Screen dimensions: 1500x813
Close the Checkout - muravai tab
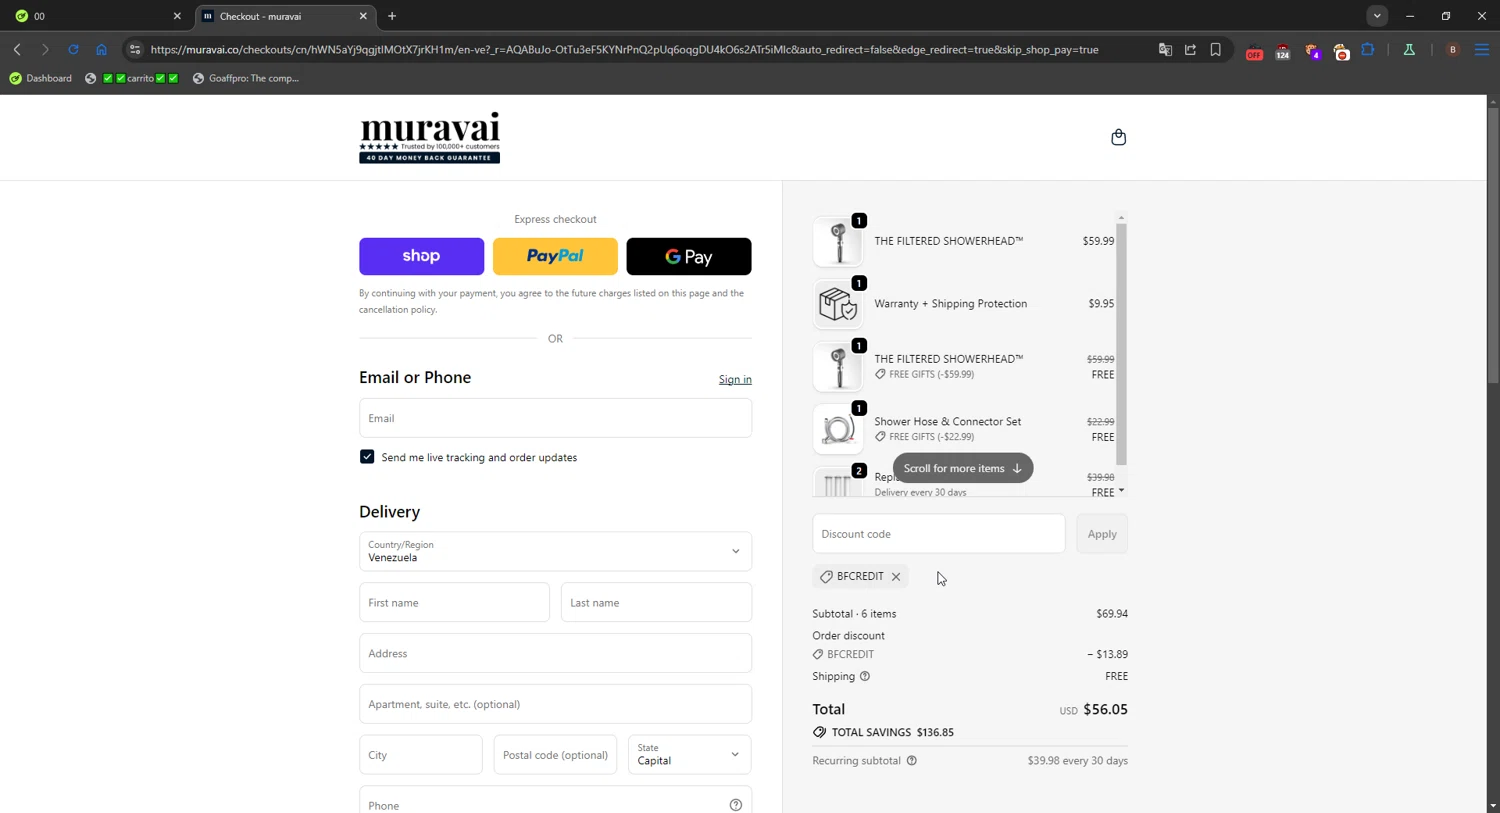(363, 16)
